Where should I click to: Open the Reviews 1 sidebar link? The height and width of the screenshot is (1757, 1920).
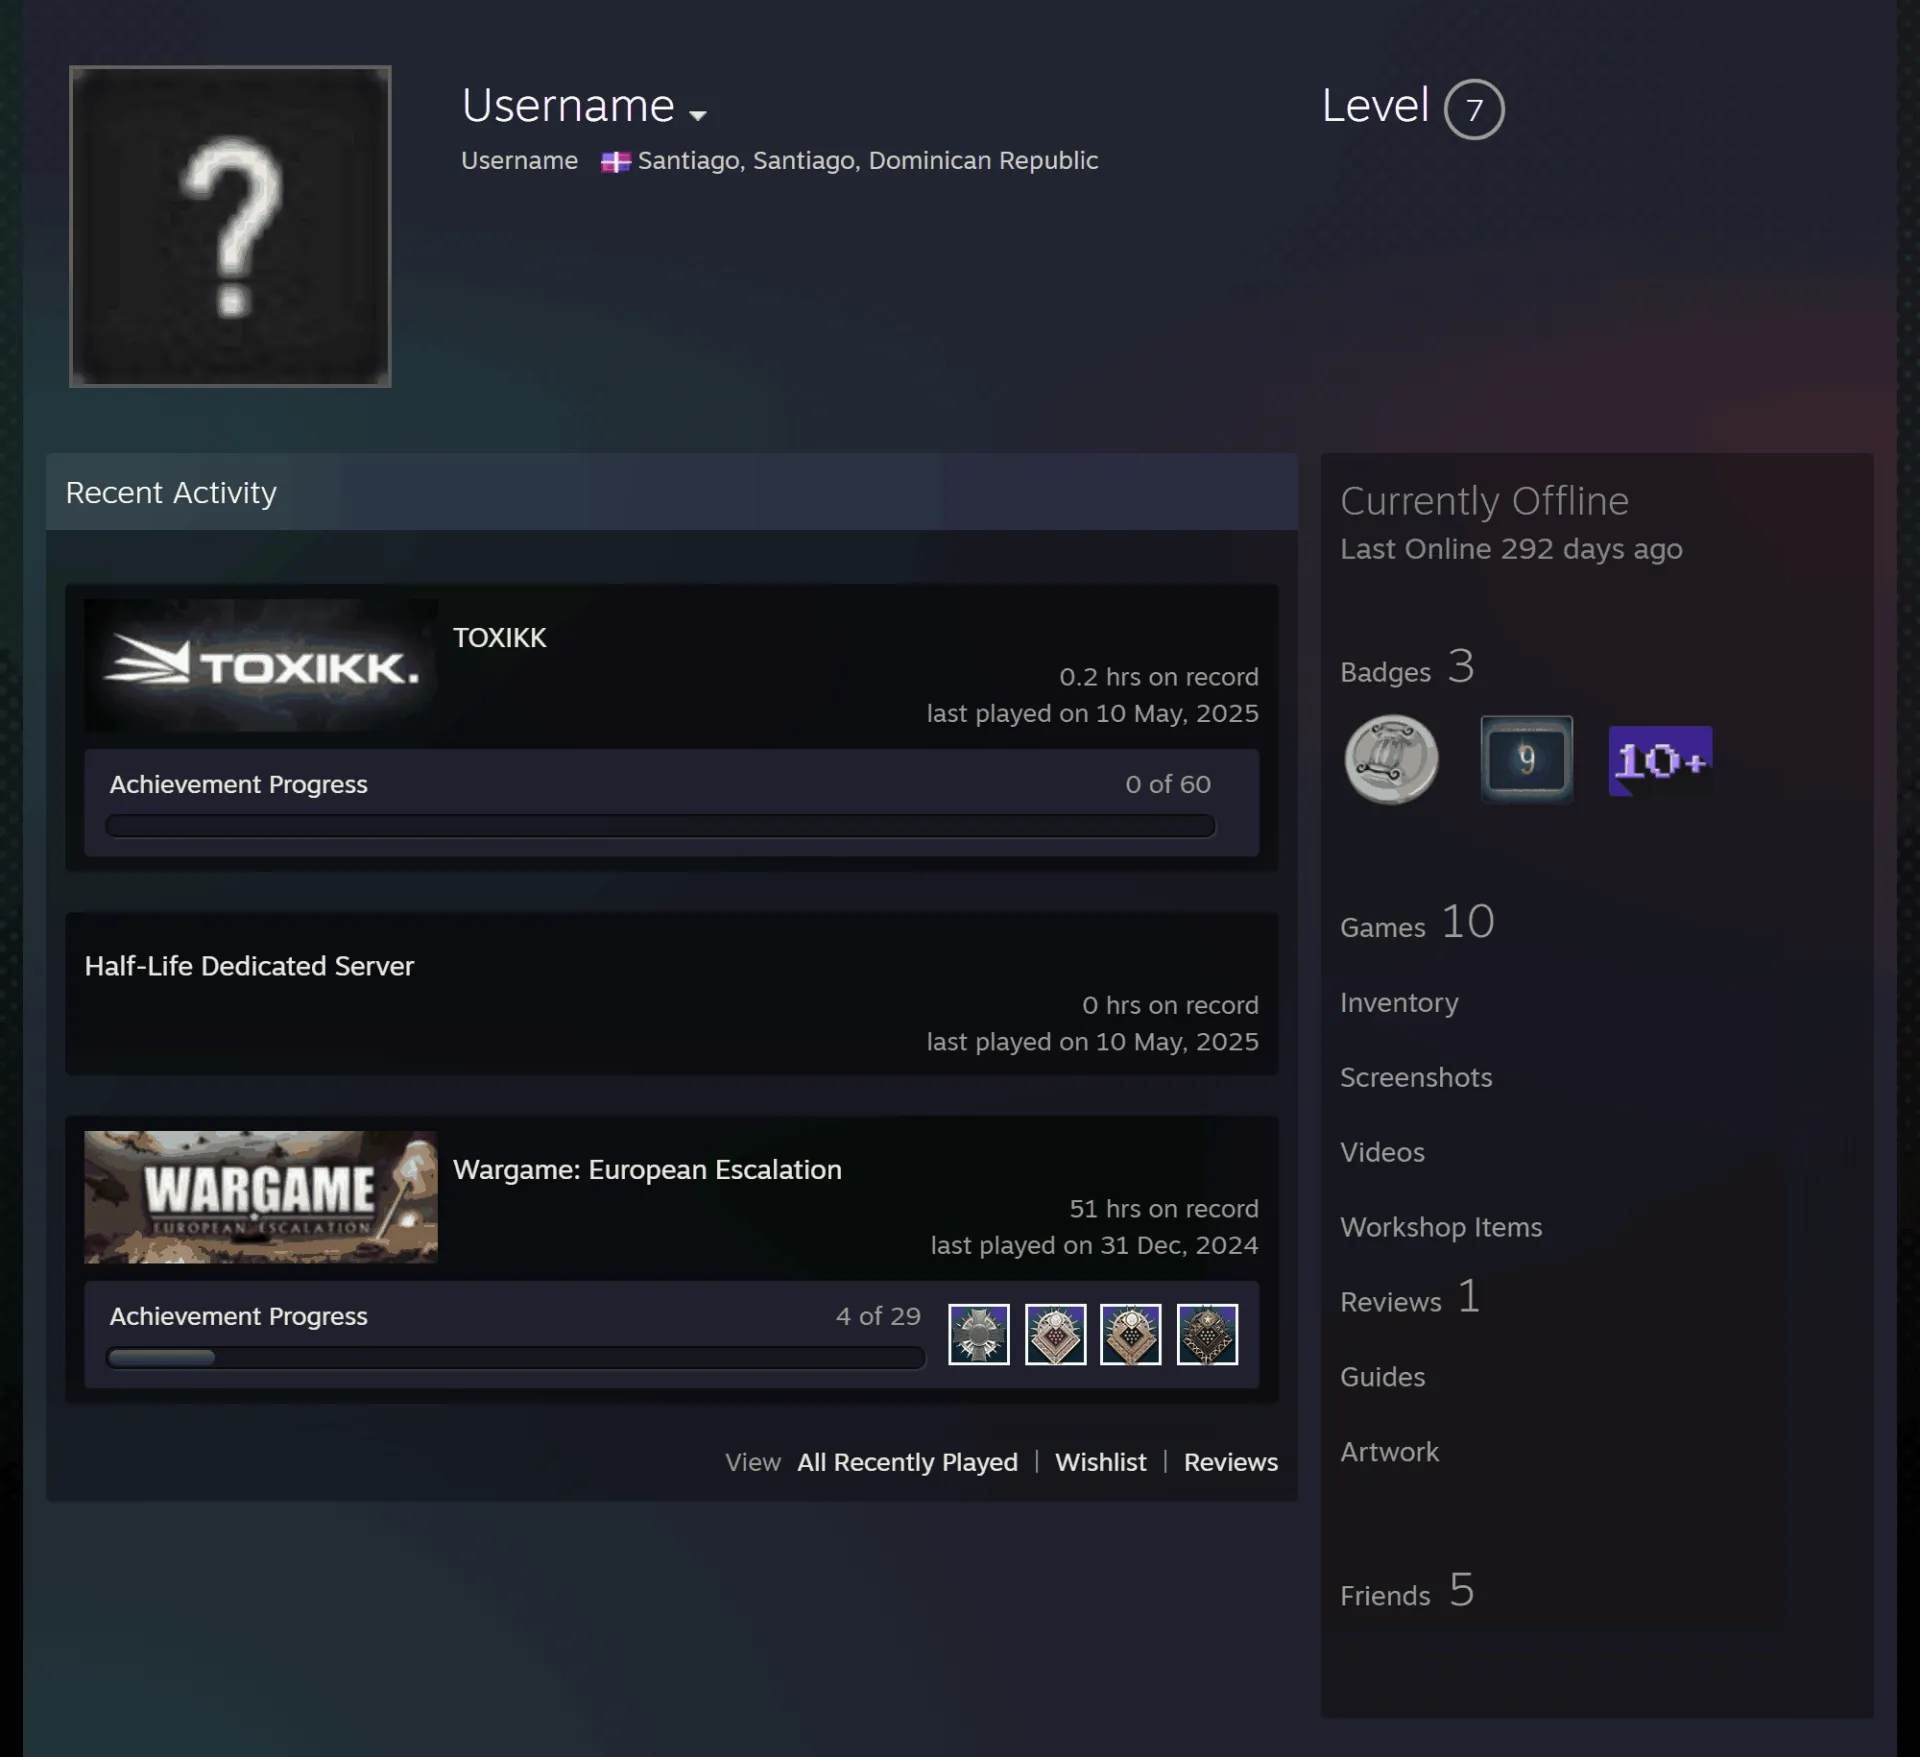click(x=1410, y=1298)
